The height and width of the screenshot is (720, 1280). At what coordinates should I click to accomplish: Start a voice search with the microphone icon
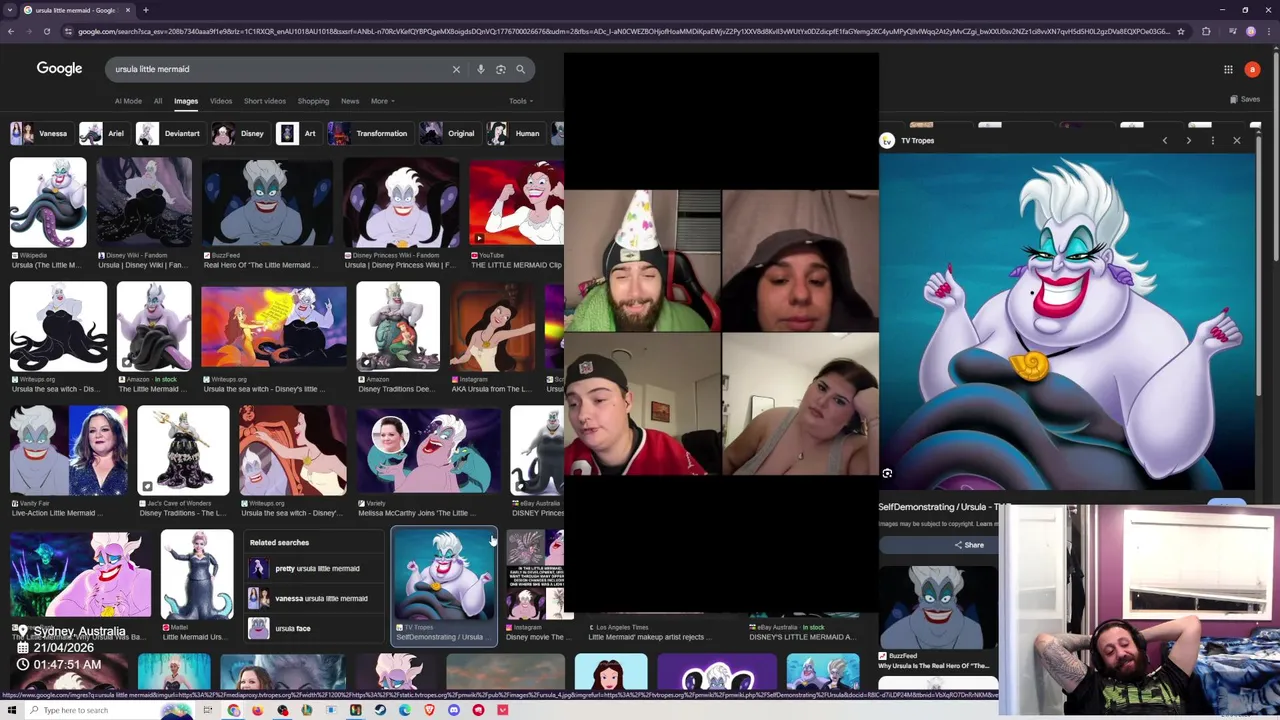[x=481, y=69]
